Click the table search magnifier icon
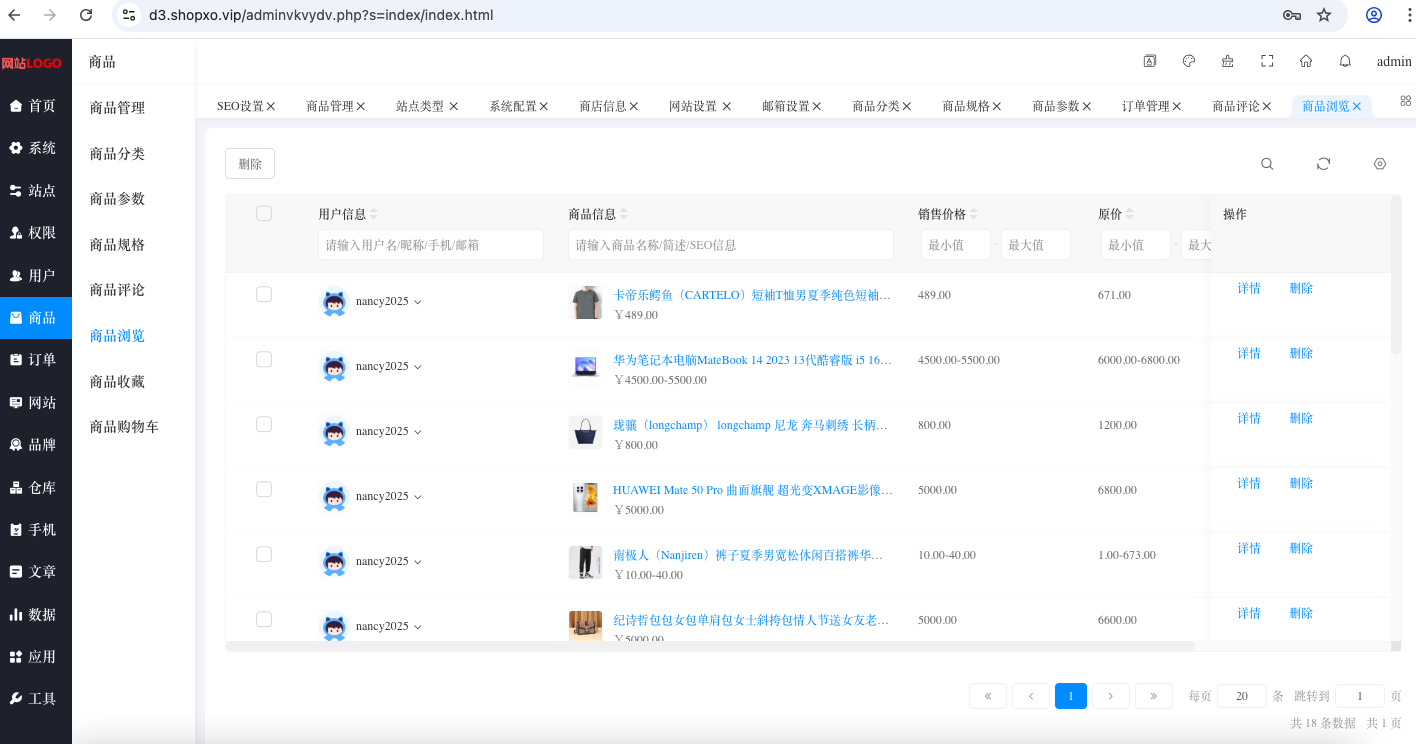 pyautogui.click(x=1267, y=164)
